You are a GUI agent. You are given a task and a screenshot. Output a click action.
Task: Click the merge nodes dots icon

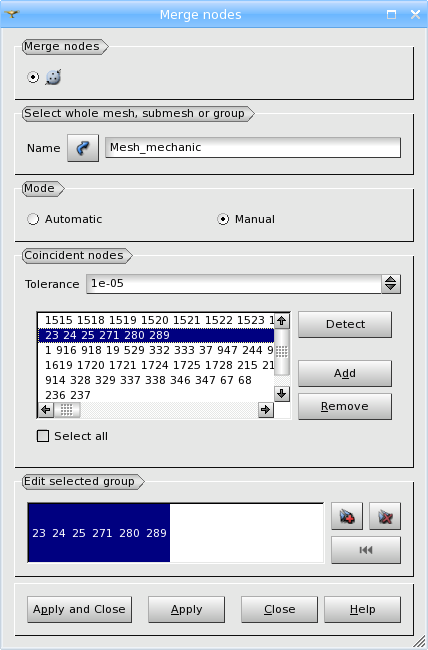(x=54, y=77)
